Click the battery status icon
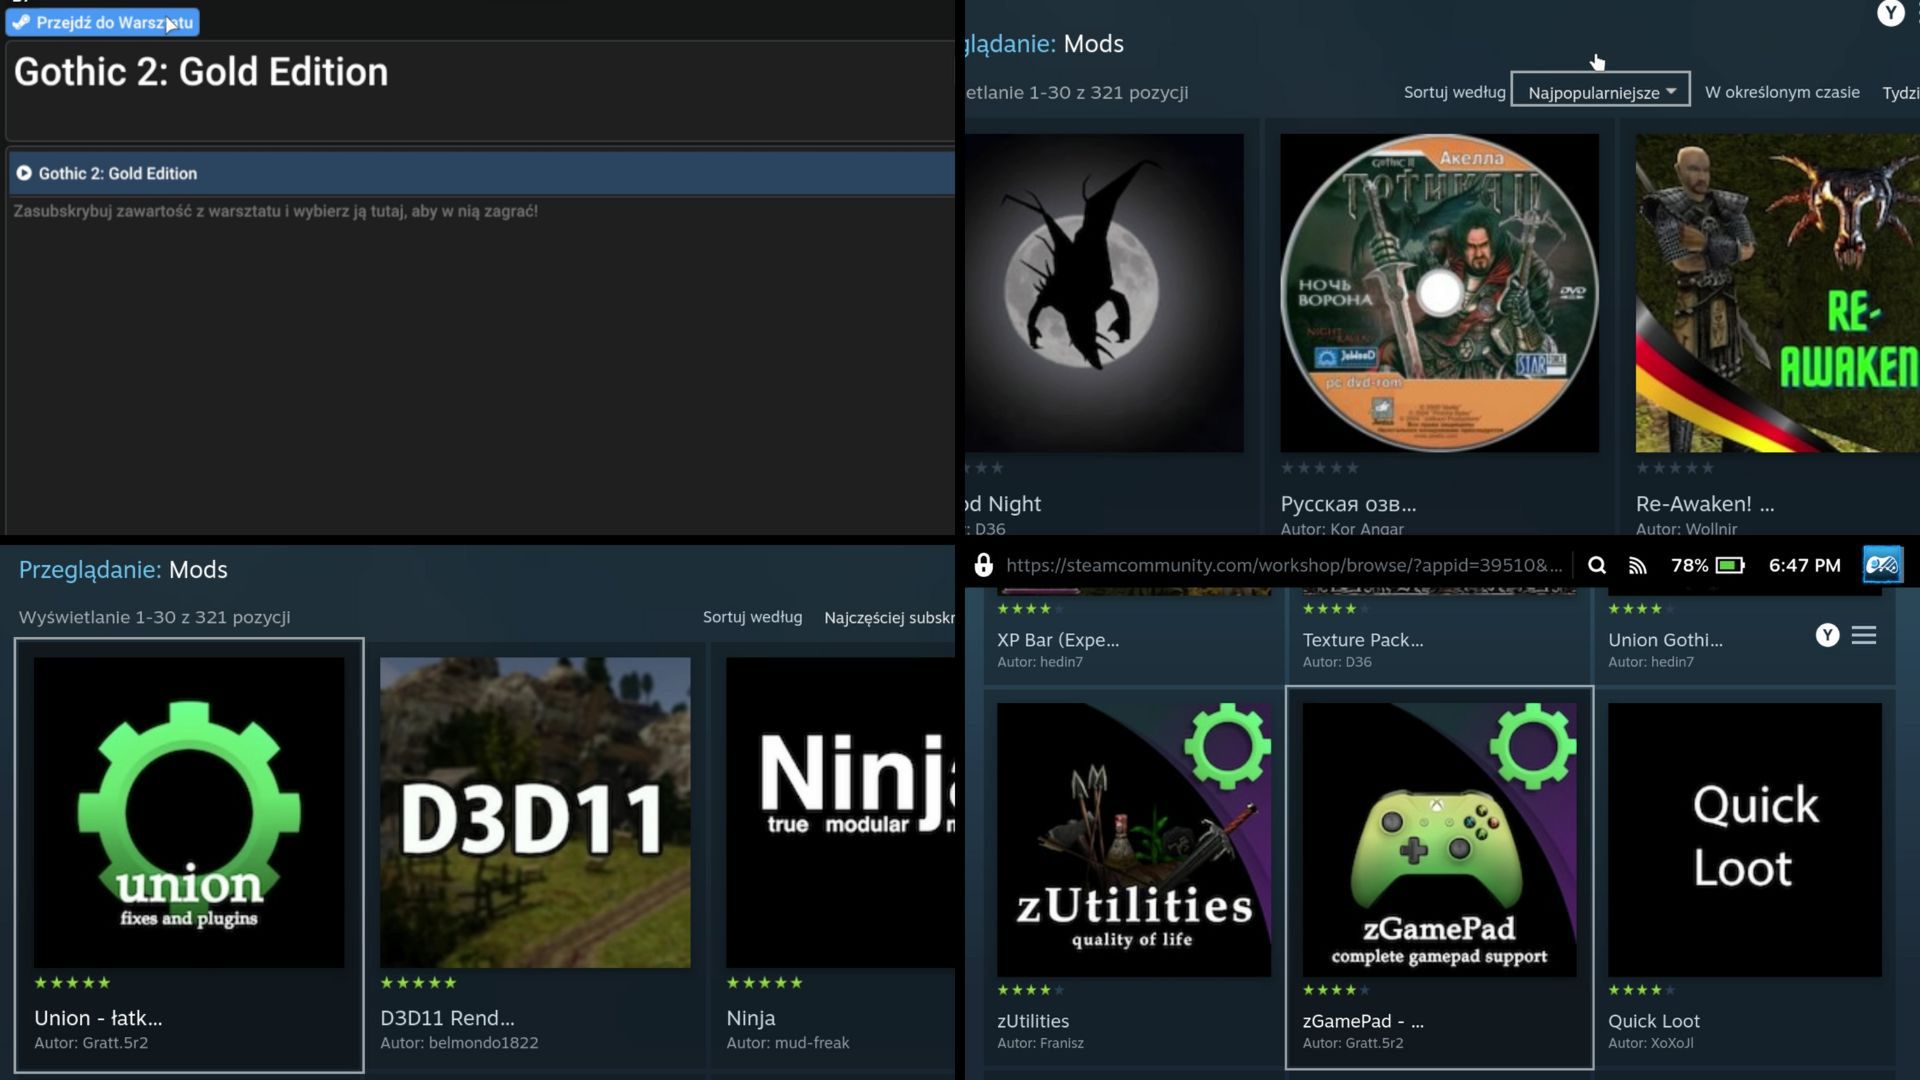The image size is (1920, 1080). (1730, 566)
